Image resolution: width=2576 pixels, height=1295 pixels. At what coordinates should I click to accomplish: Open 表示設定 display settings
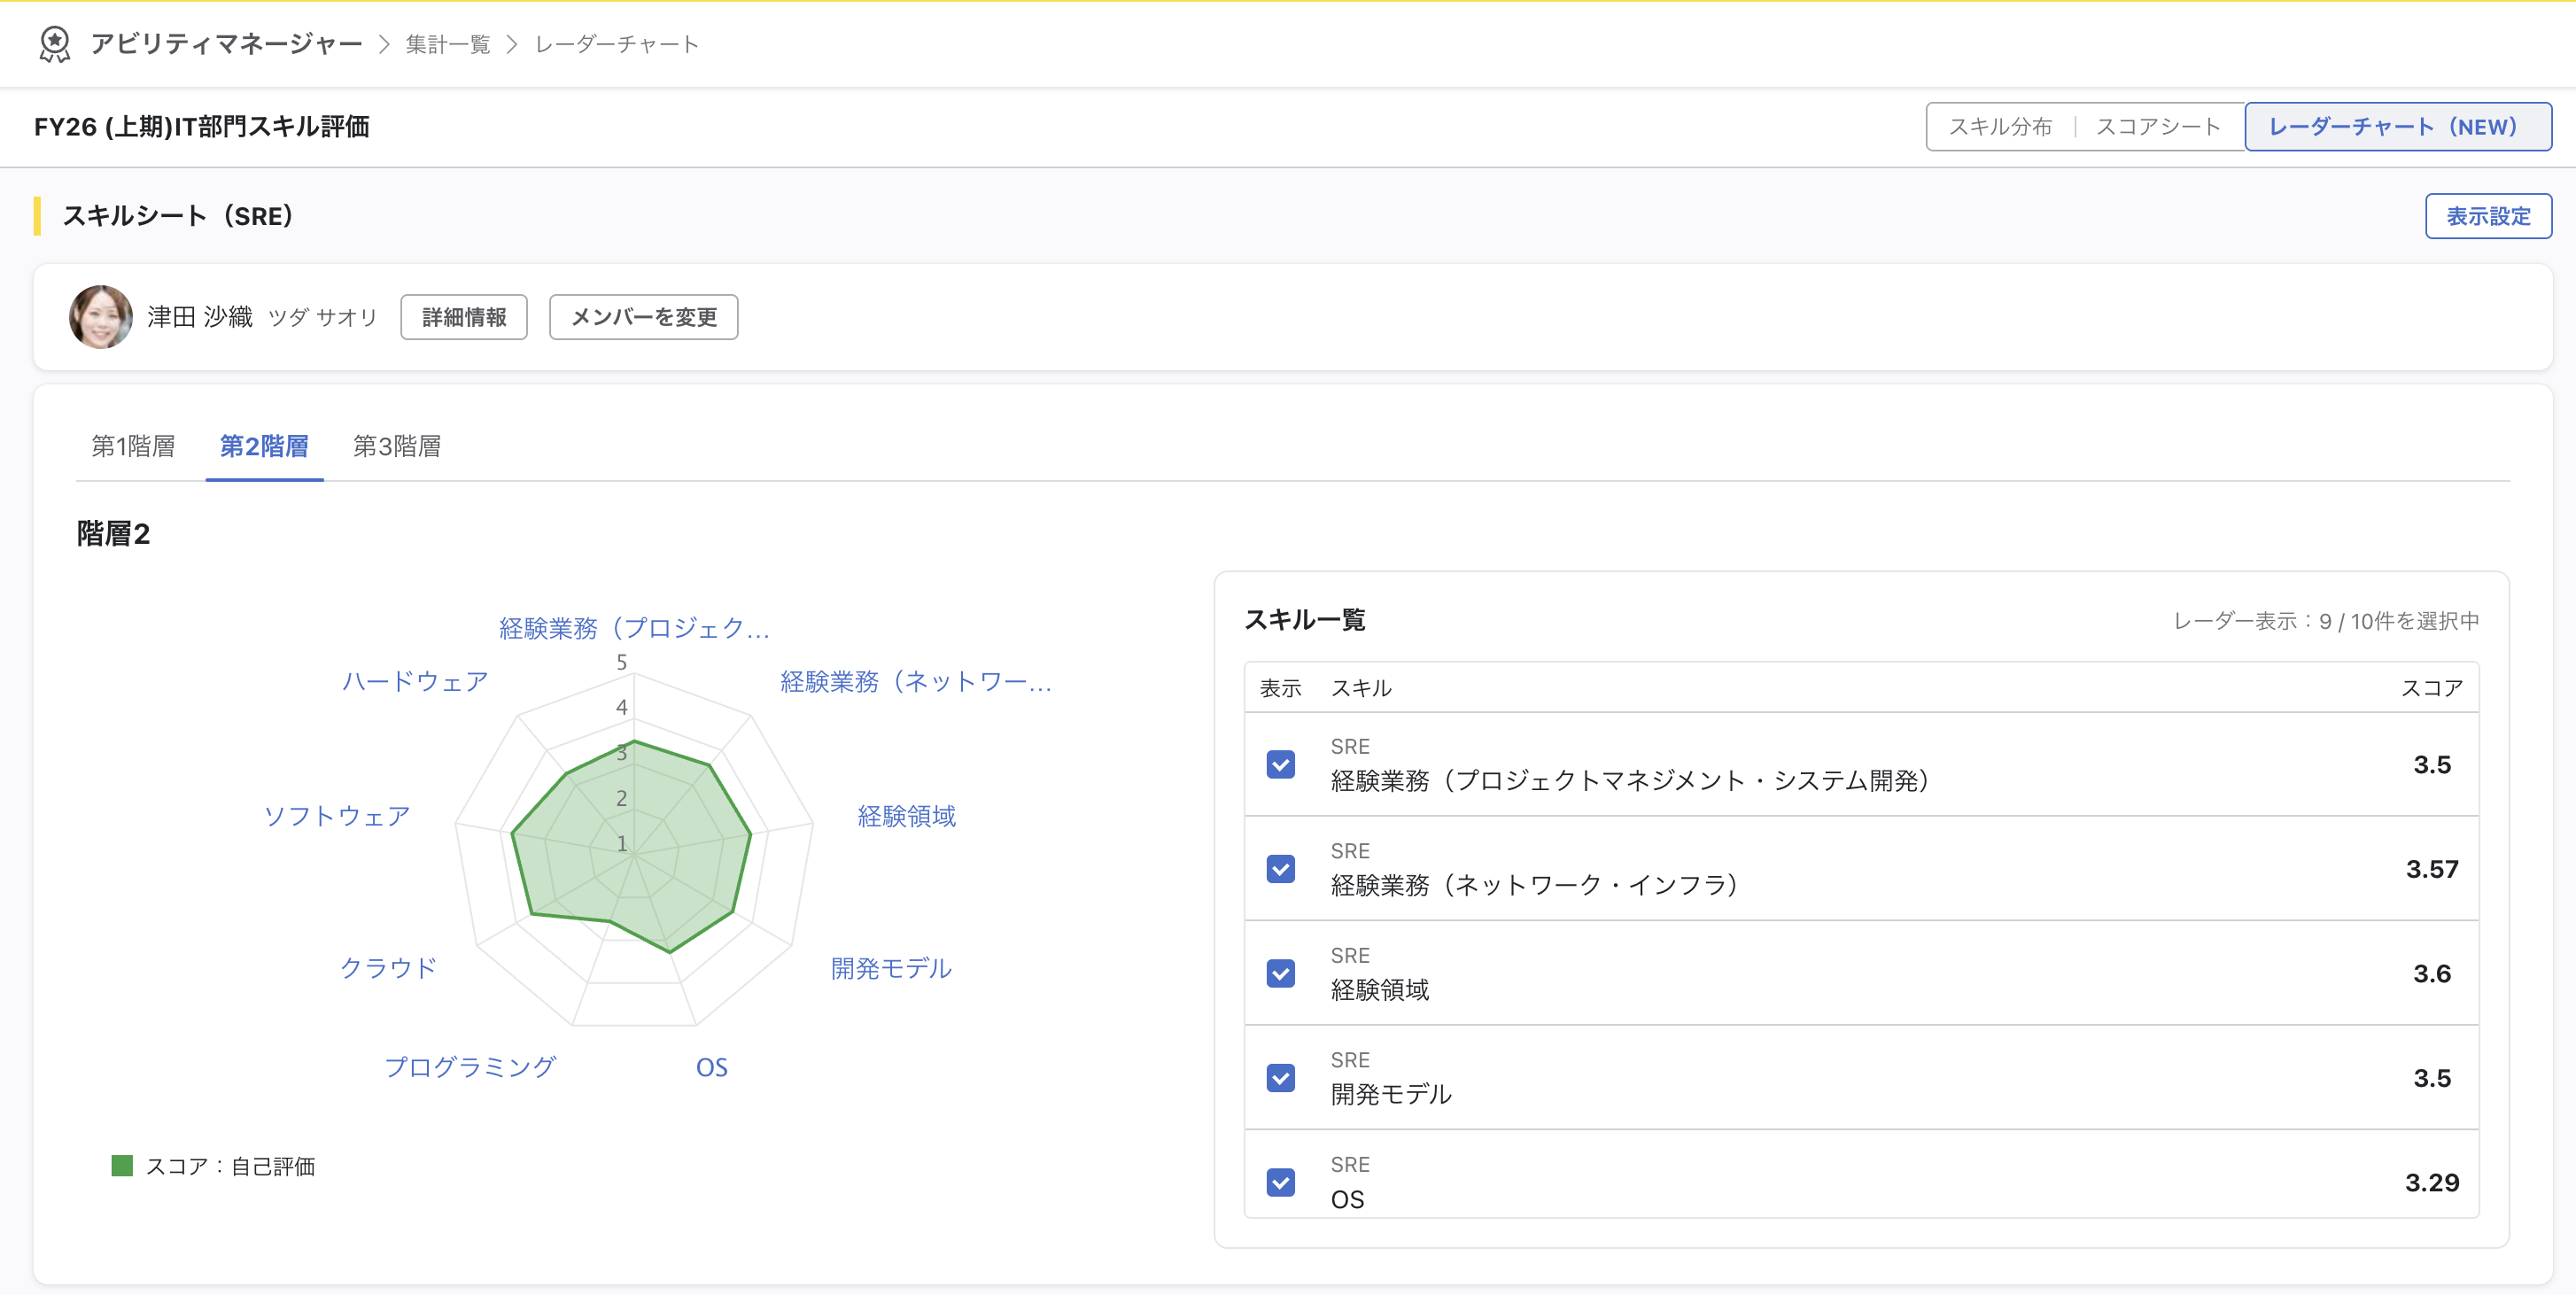click(x=2488, y=216)
